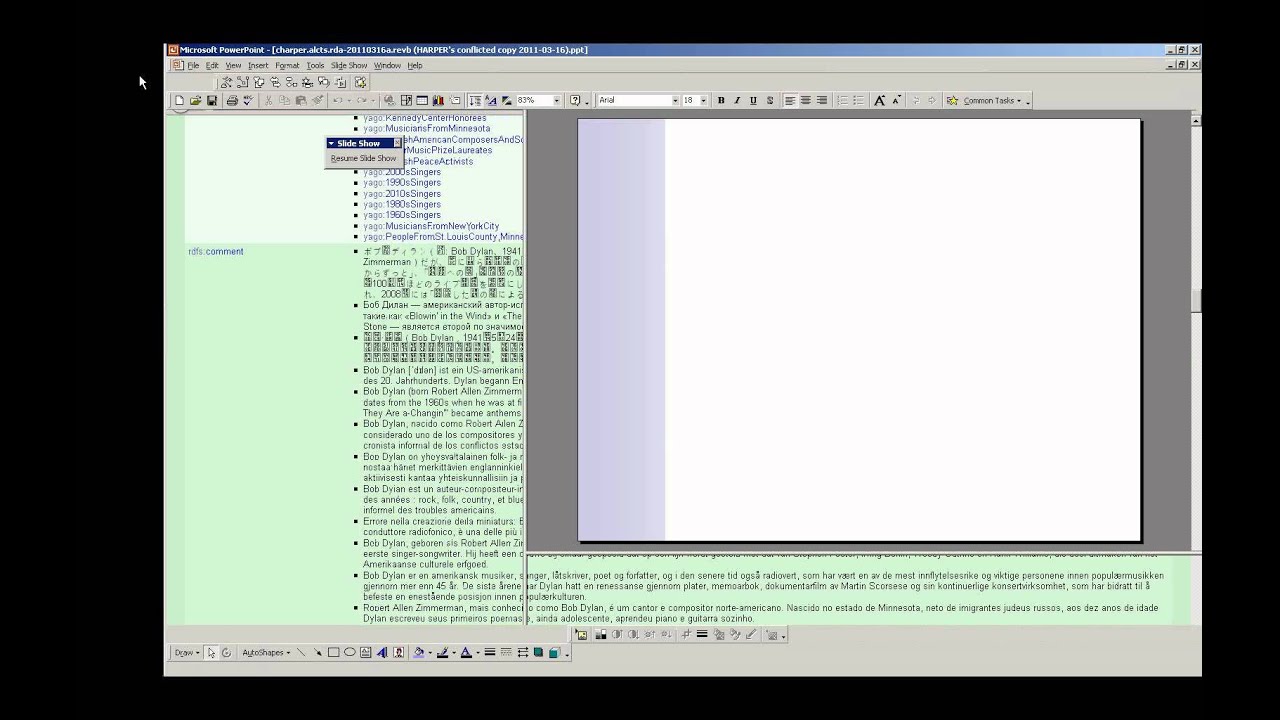The image size is (1280, 720).
Task: Decrease font size with the small A
Action: (x=896, y=100)
